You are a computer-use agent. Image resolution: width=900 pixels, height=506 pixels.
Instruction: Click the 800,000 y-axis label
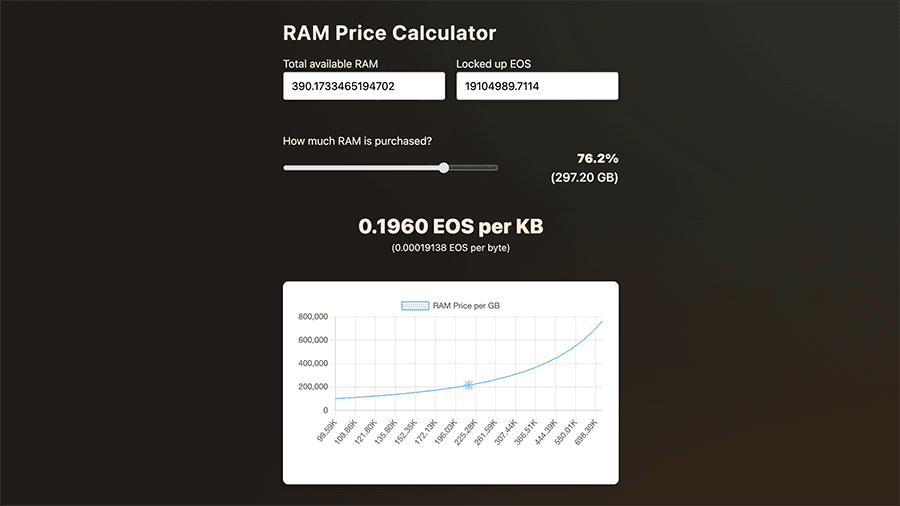[312, 317]
